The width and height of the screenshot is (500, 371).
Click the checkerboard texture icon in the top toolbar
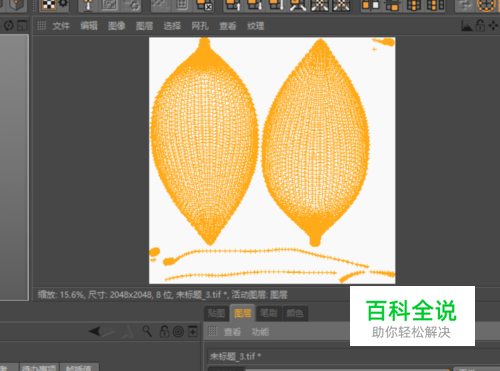49,5
